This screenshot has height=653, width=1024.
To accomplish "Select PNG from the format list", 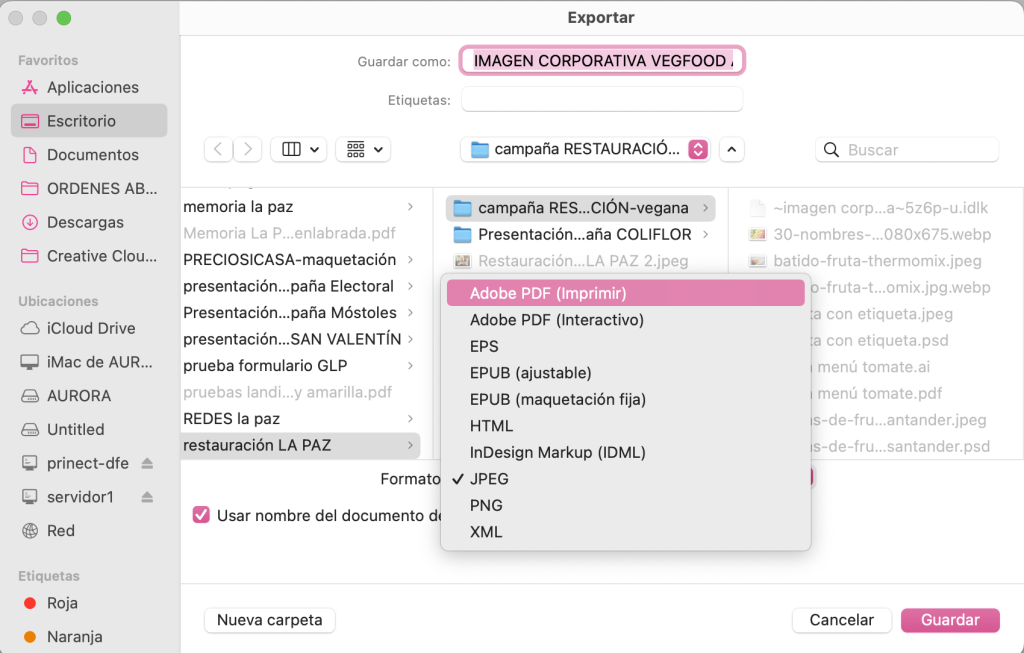I will coord(486,505).
